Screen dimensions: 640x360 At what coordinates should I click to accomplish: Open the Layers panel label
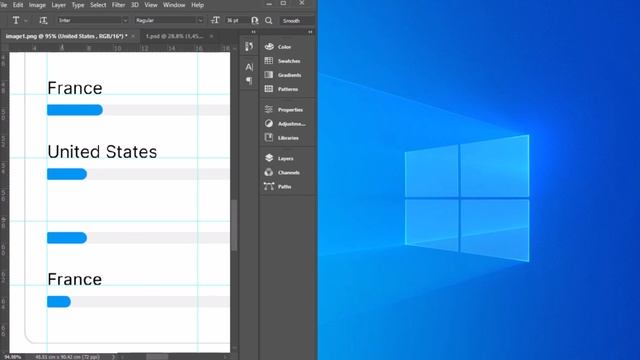[285, 159]
